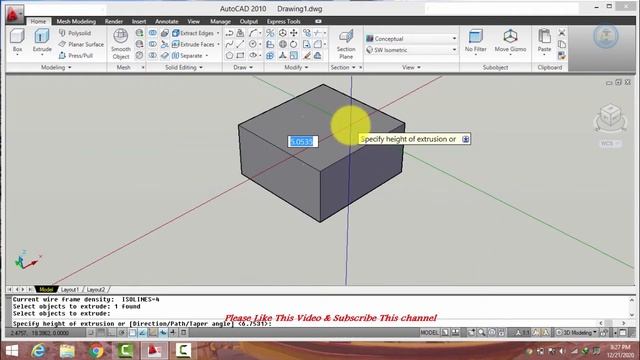Viewport: 640px width, 360px height.
Task: Expand the Modeling panel
Action: pyautogui.click(x=56, y=67)
